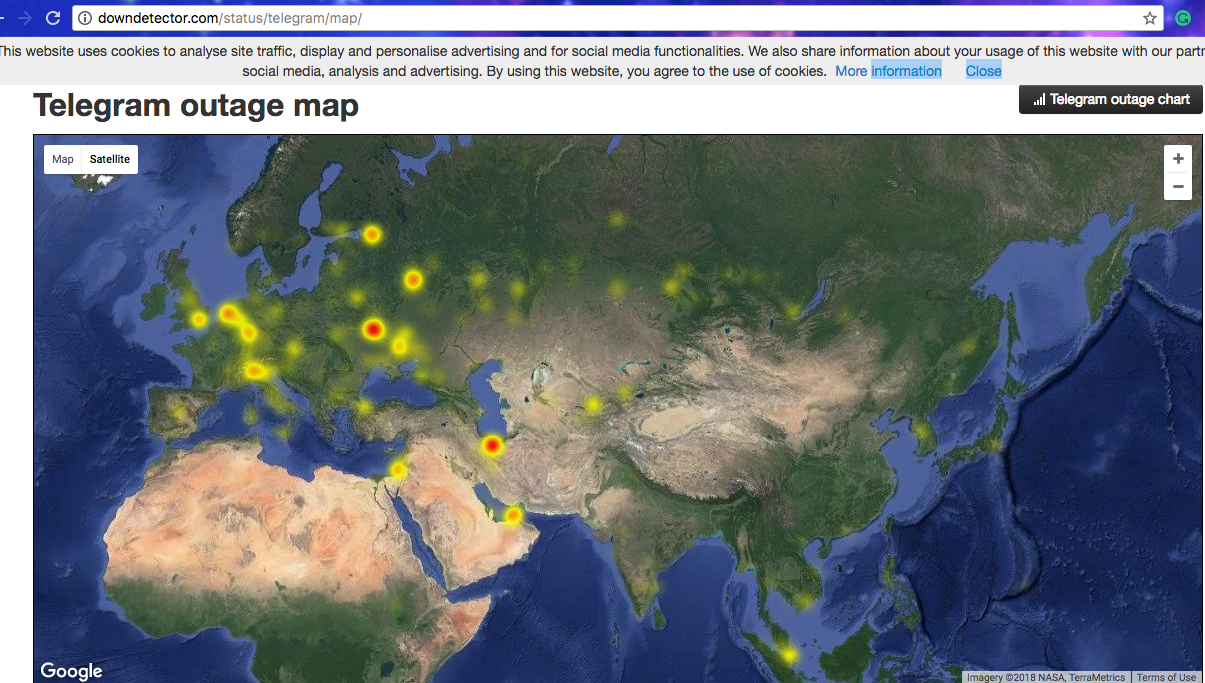1205x683 pixels.
Task: Open map Terms of Use link
Action: [1166, 677]
